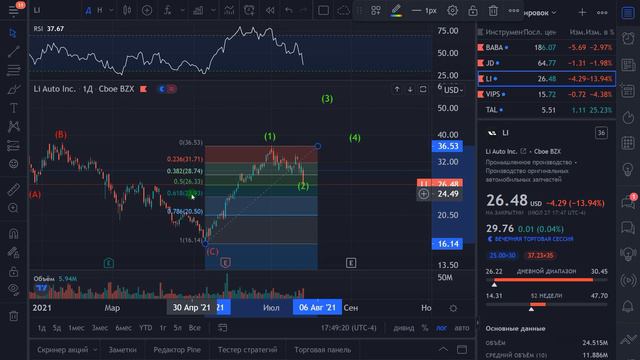Screen dimensions: 640x360
Task: Open the Тестер стратегий tab
Action: click(247, 350)
